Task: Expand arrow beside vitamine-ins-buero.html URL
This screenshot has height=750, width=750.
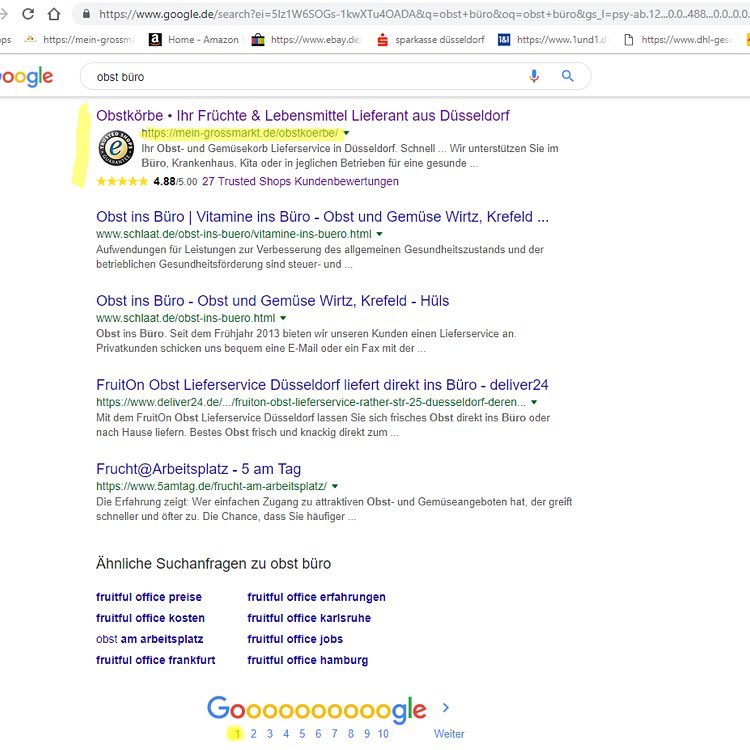Action: pos(379,234)
